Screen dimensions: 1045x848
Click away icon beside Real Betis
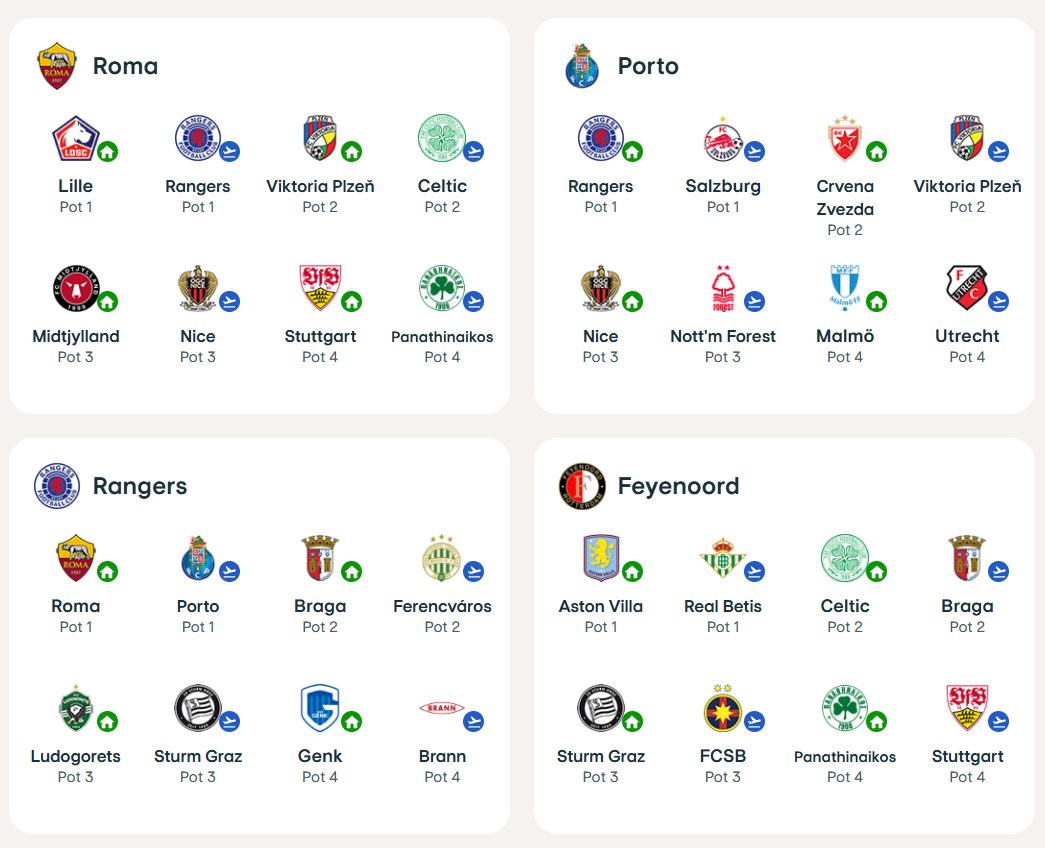pyautogui.click(x=754, y=571)
